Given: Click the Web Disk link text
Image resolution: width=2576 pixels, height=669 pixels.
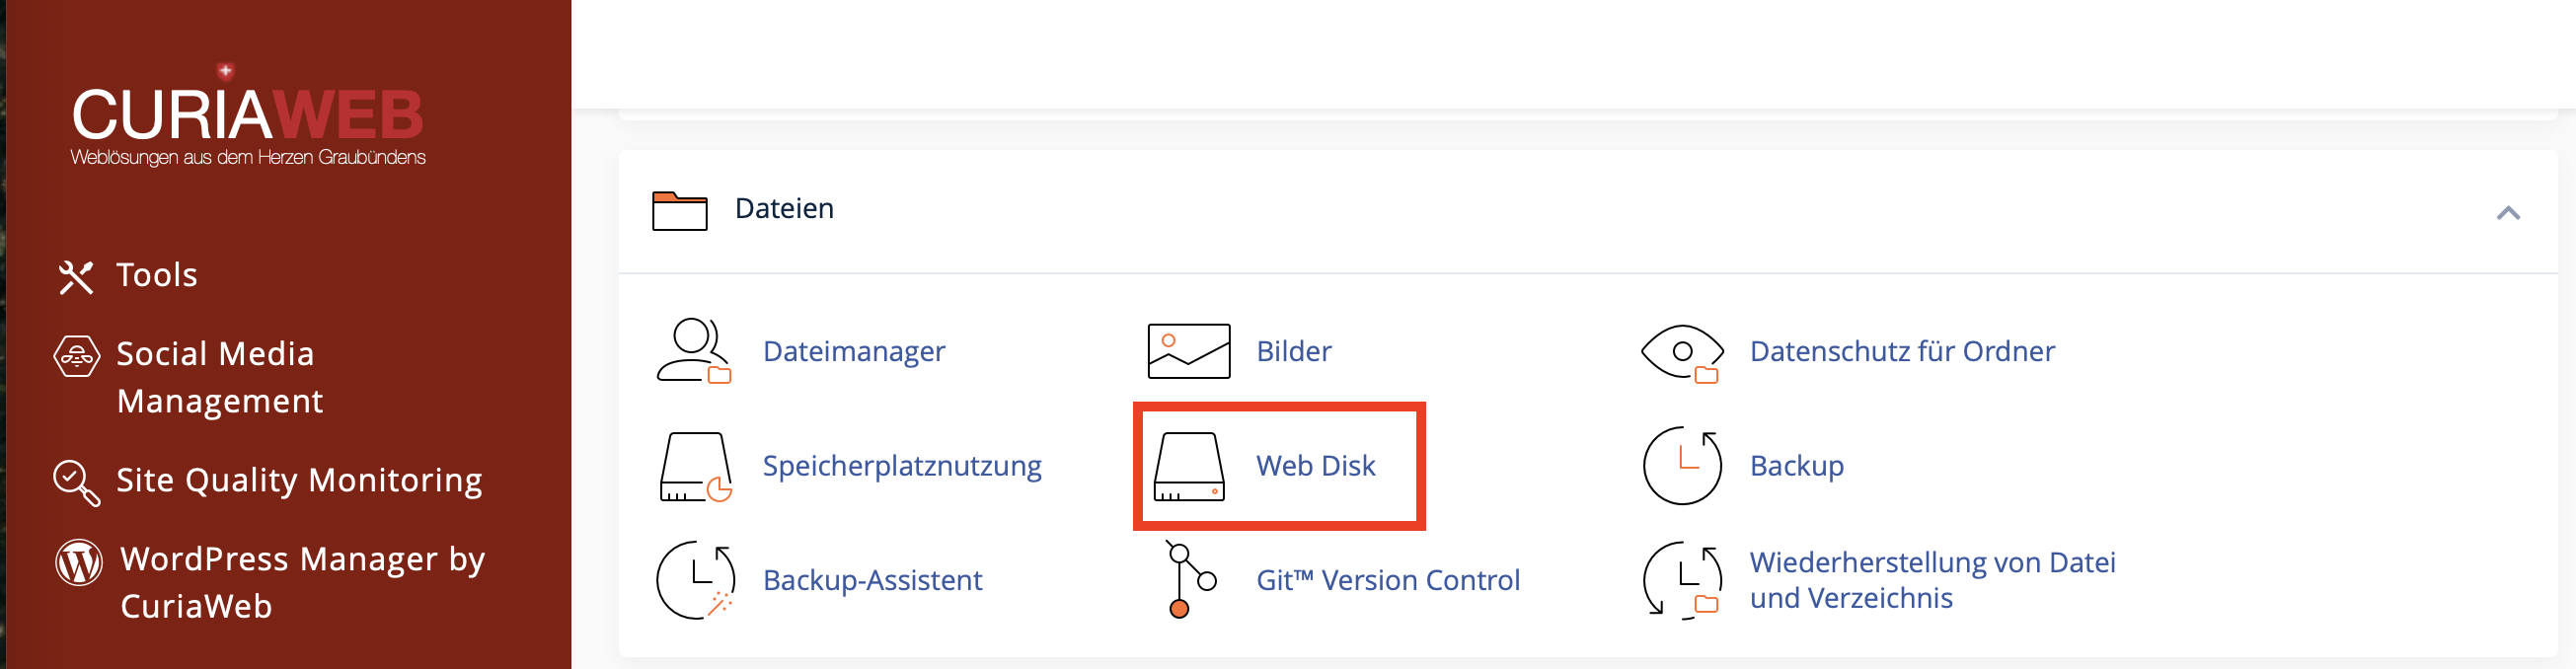Looking at the screenshot, I should [1315, 466].
